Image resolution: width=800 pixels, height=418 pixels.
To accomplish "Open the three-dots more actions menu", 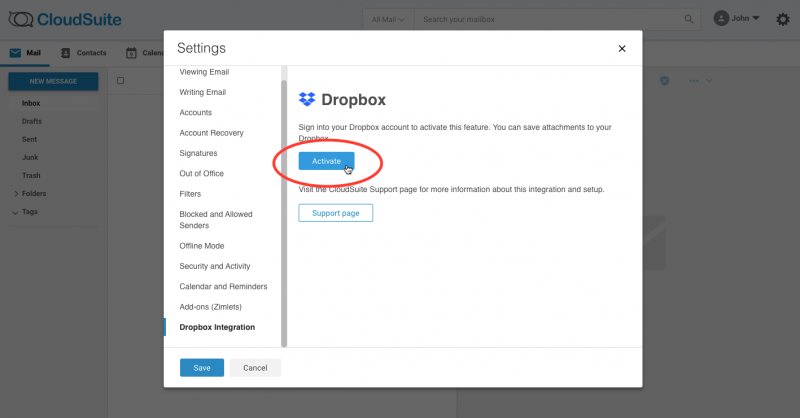I will click(693, 81).
